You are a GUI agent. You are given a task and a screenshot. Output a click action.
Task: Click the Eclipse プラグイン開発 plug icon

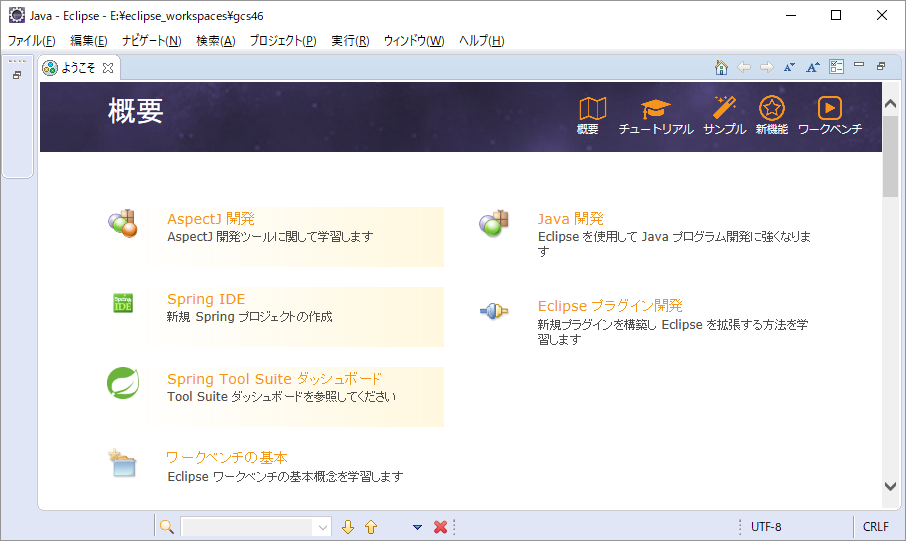point(494,311)
